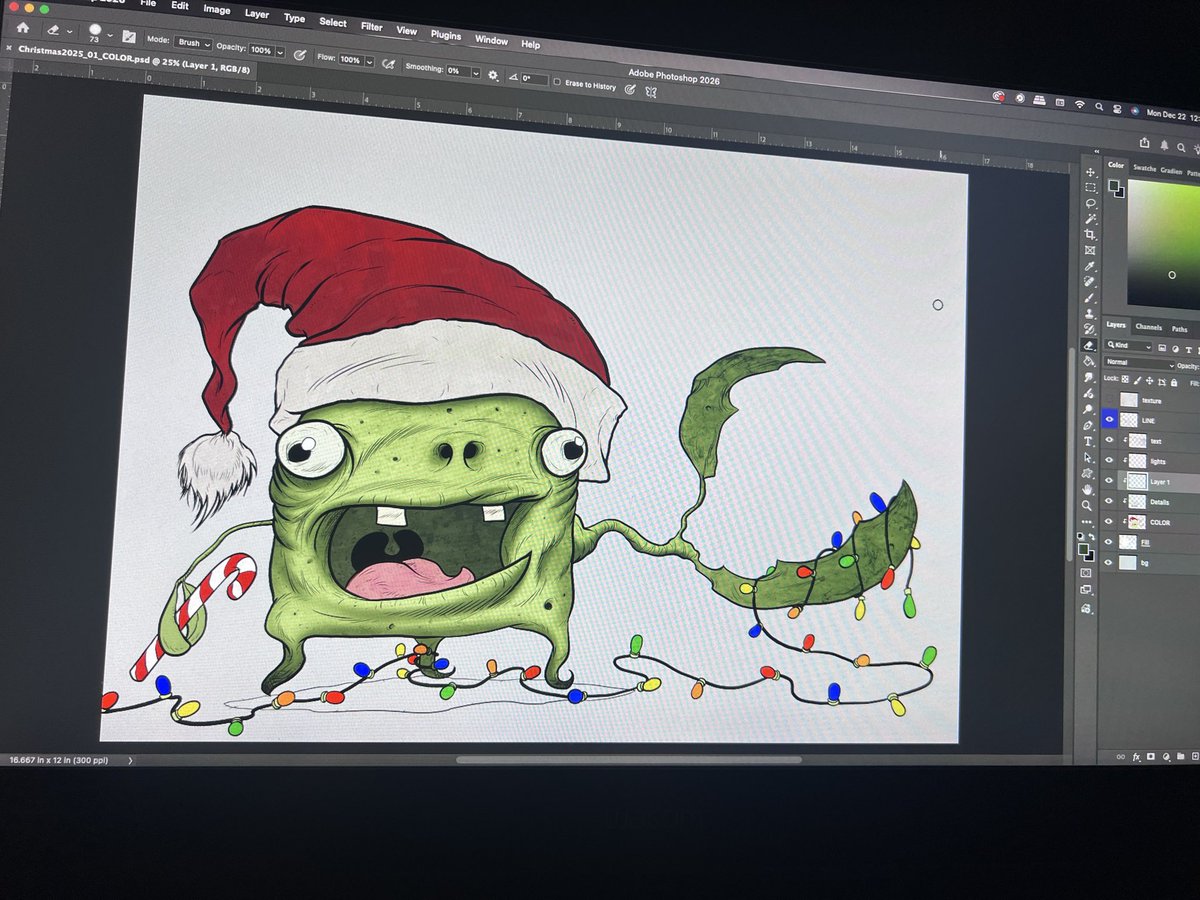Click foreground color swatch in toolbar
The height and width of the screenshot is (900, 1200).
[1083, 547]
